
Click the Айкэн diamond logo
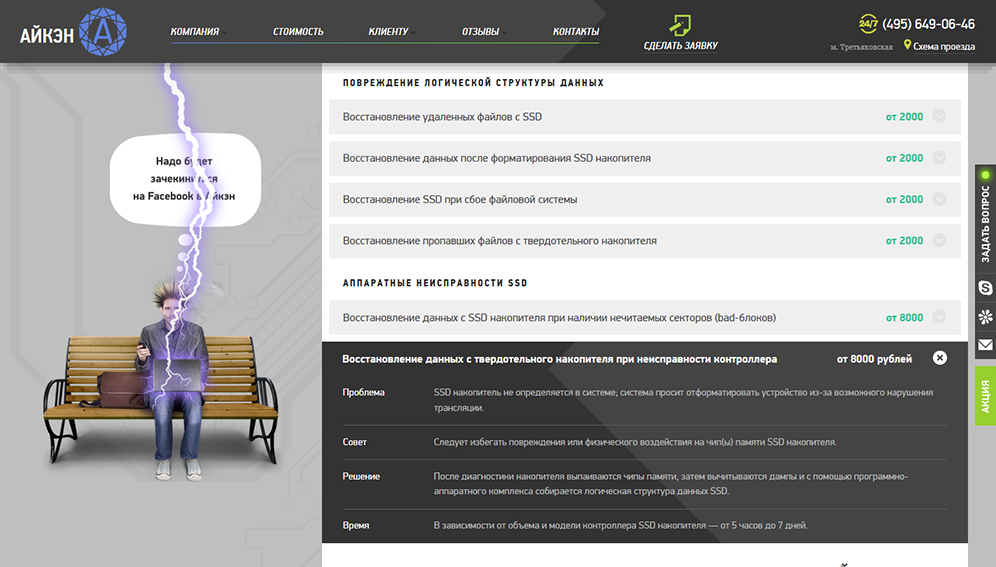[x=102, y=33]
